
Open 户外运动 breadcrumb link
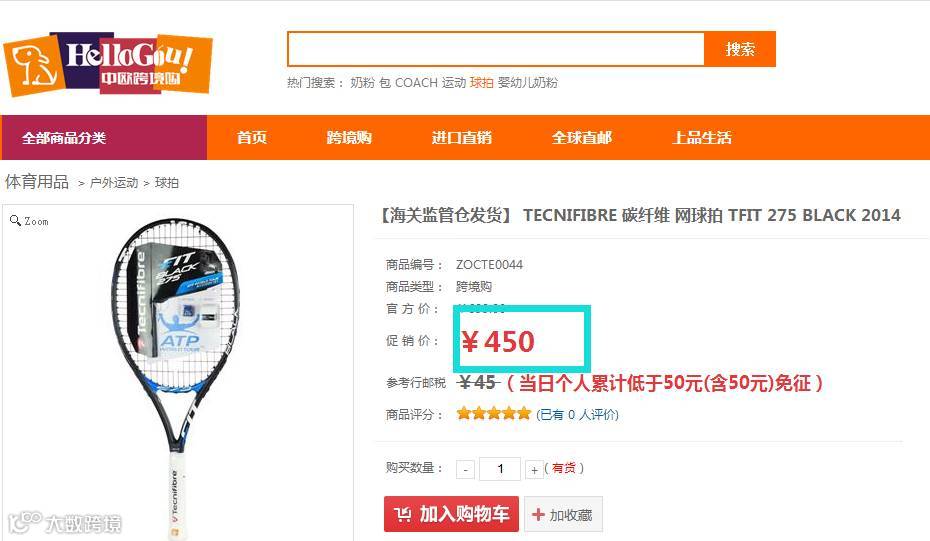click(114, 183)
